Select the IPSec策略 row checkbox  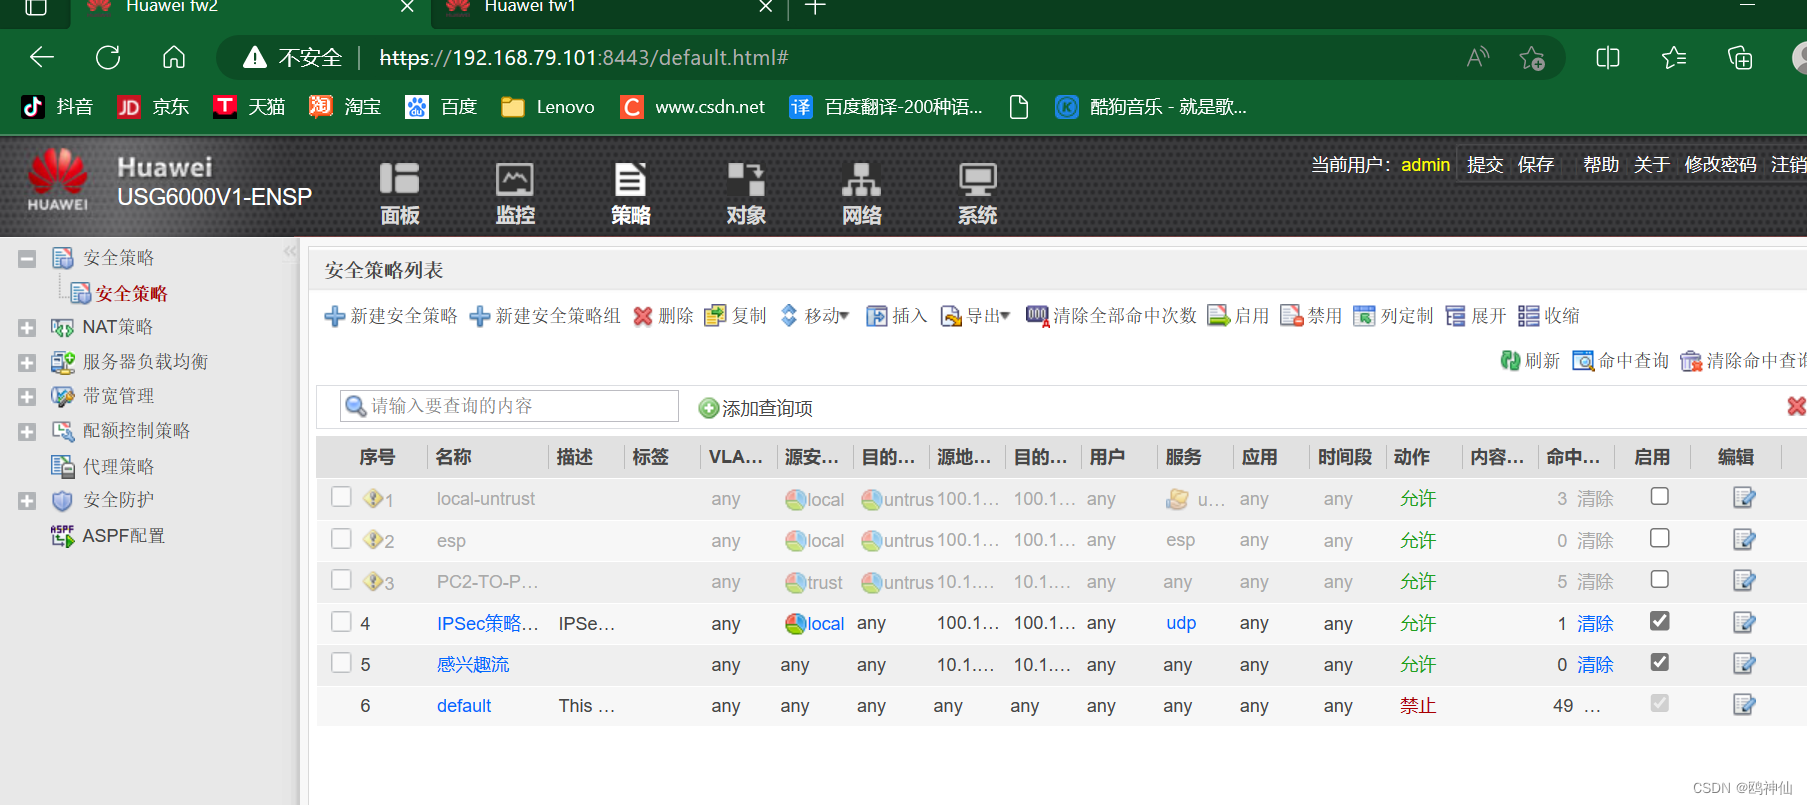click(x=341, y=622)
